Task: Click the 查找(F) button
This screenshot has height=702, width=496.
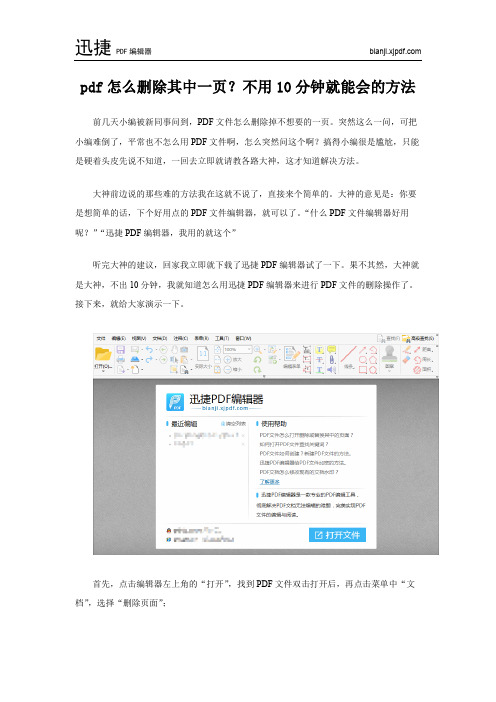Action: pos(389,338)
